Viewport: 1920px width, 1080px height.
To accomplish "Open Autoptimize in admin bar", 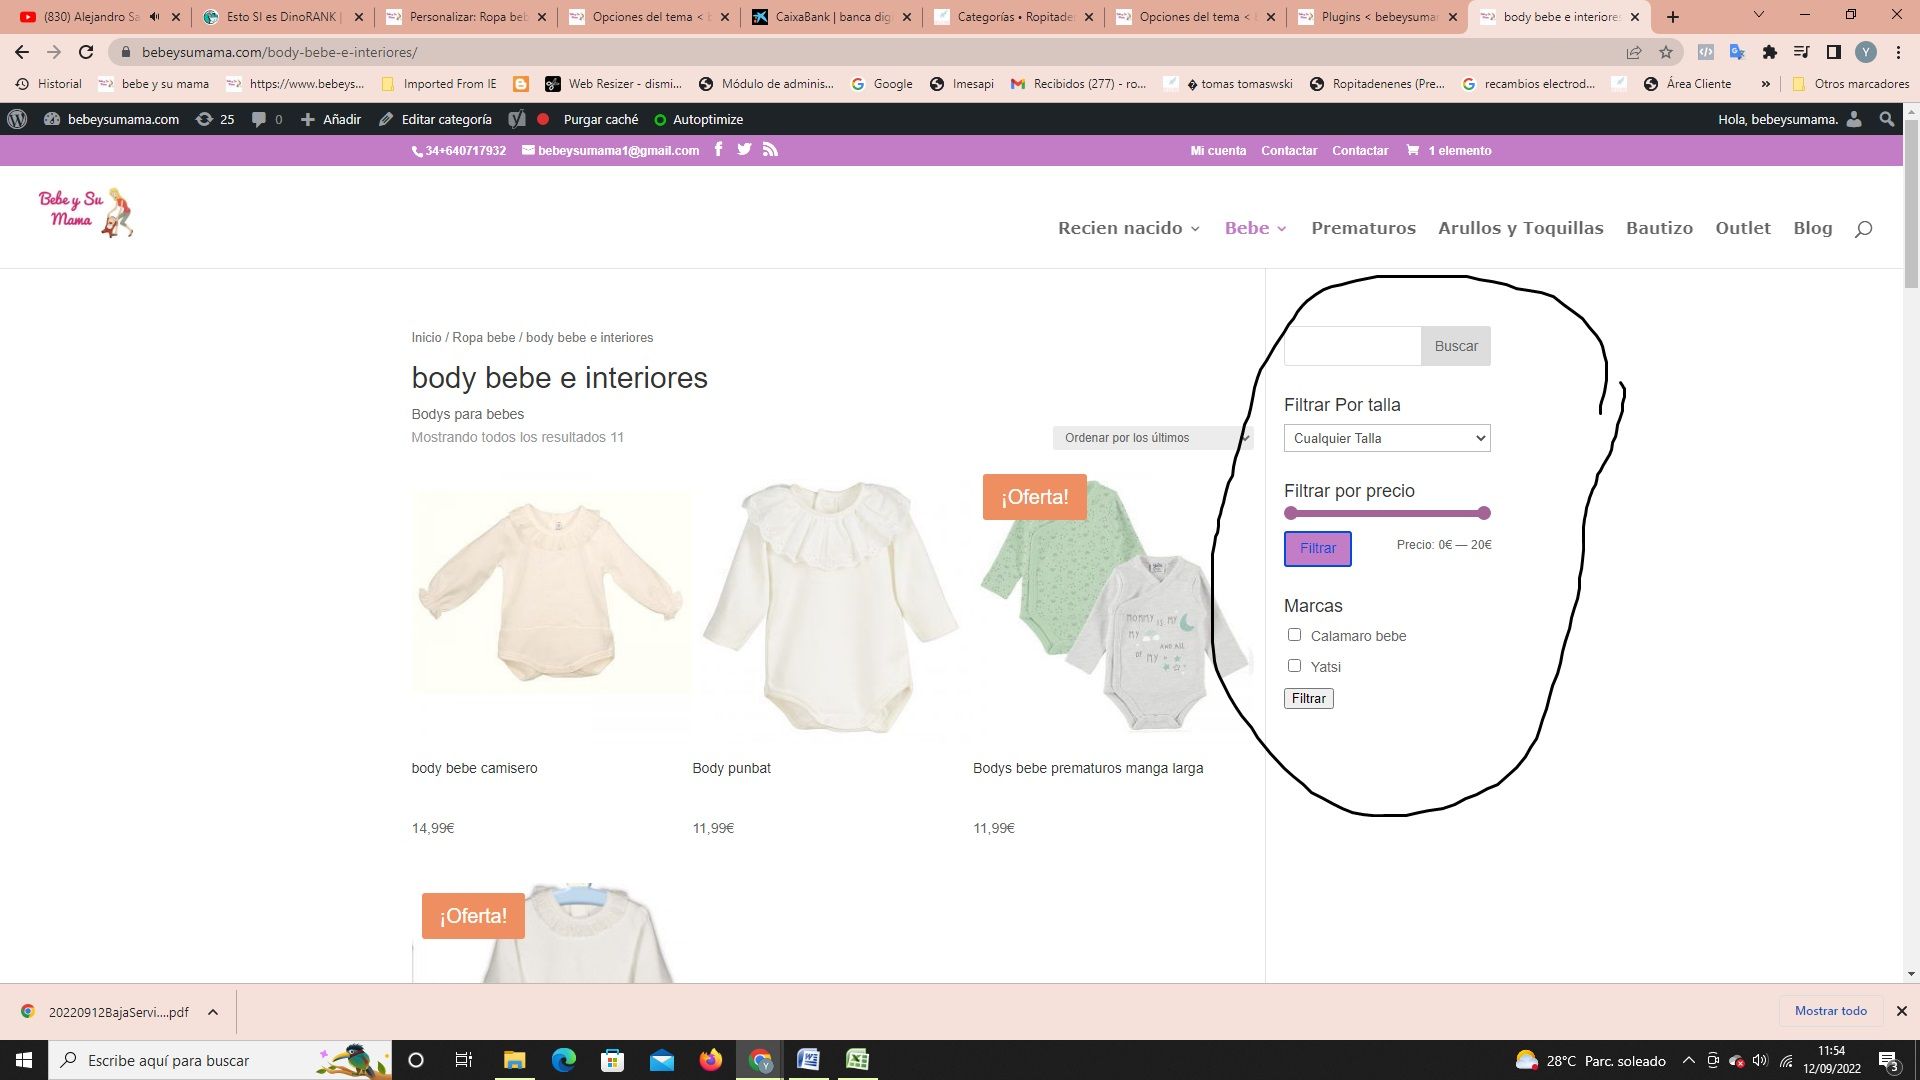I will [698, 119].
